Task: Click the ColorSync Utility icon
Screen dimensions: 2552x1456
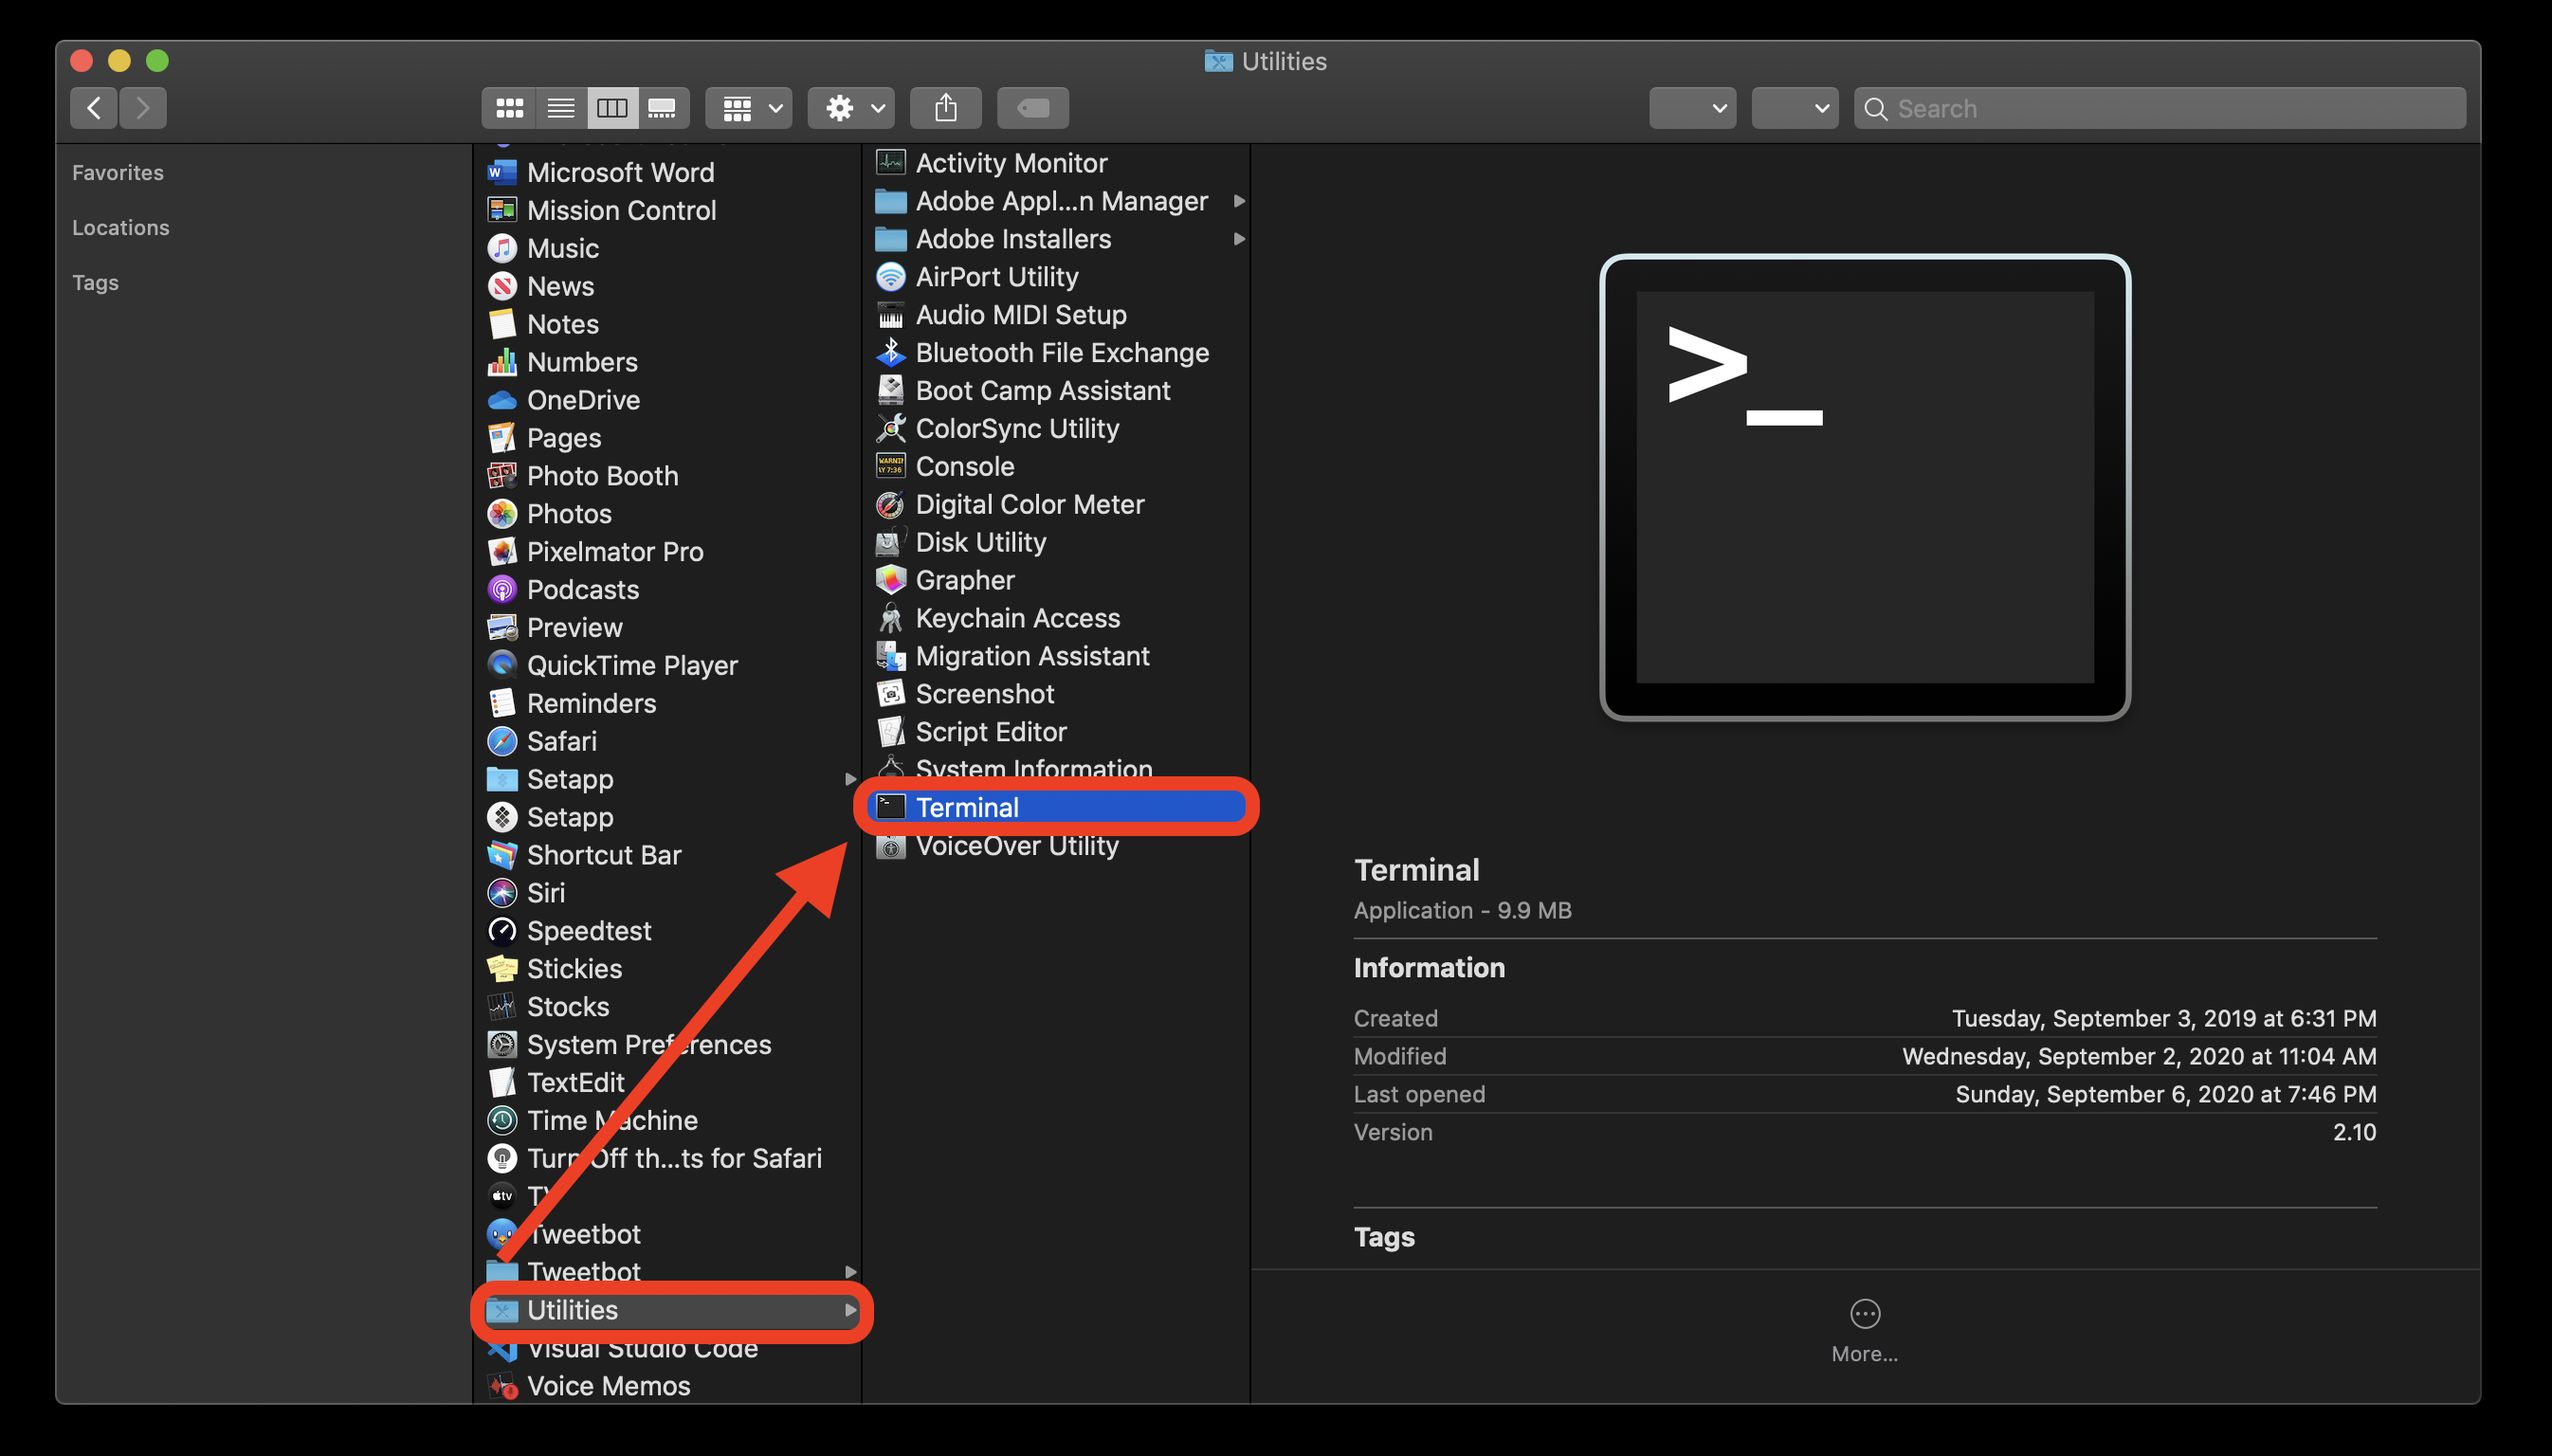Action: pyautogui.click(x=890, y=428)
